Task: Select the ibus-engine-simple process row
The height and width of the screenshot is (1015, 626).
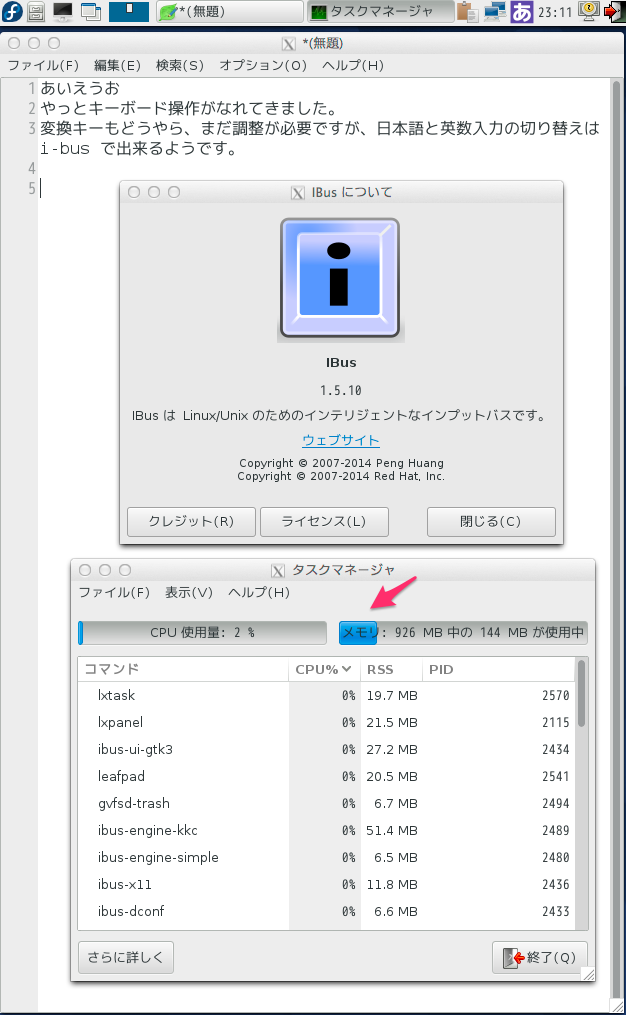Action: click(326, 857)
